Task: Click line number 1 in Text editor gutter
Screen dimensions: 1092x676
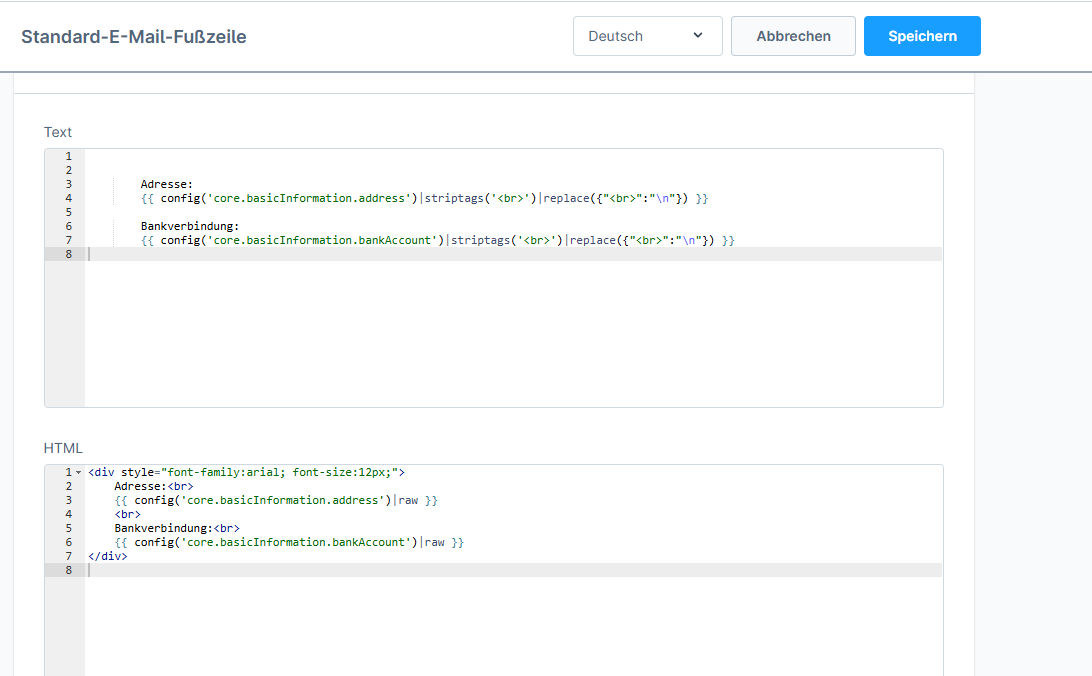Action: pos(68,156)
